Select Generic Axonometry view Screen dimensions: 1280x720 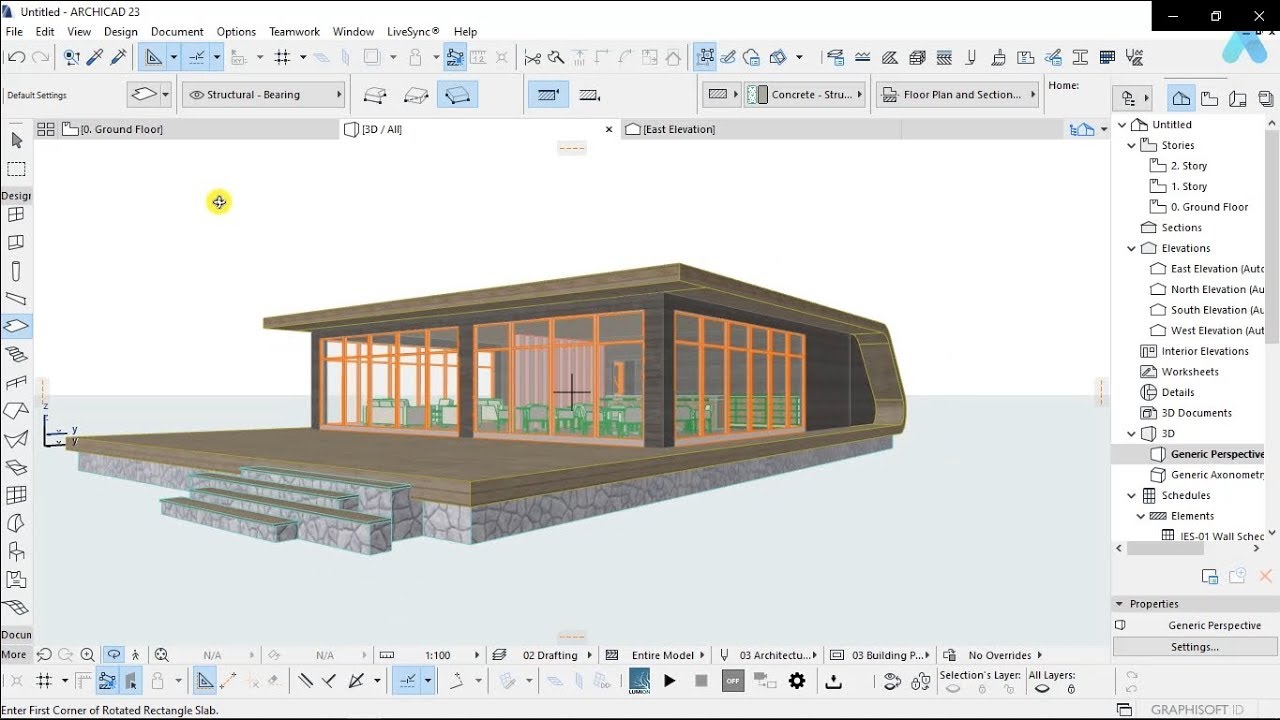(1217, 475)
